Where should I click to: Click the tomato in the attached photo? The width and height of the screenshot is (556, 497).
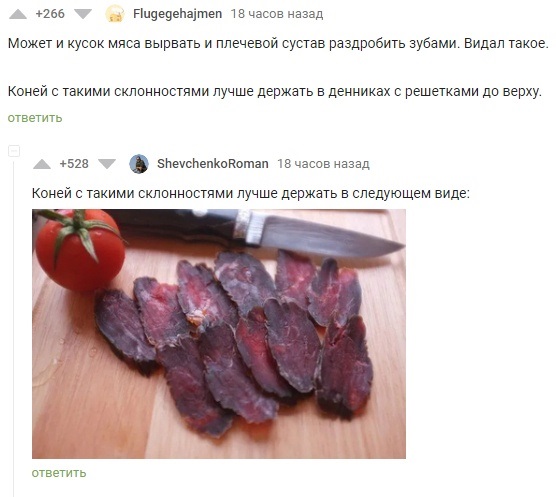coord(80,250)
